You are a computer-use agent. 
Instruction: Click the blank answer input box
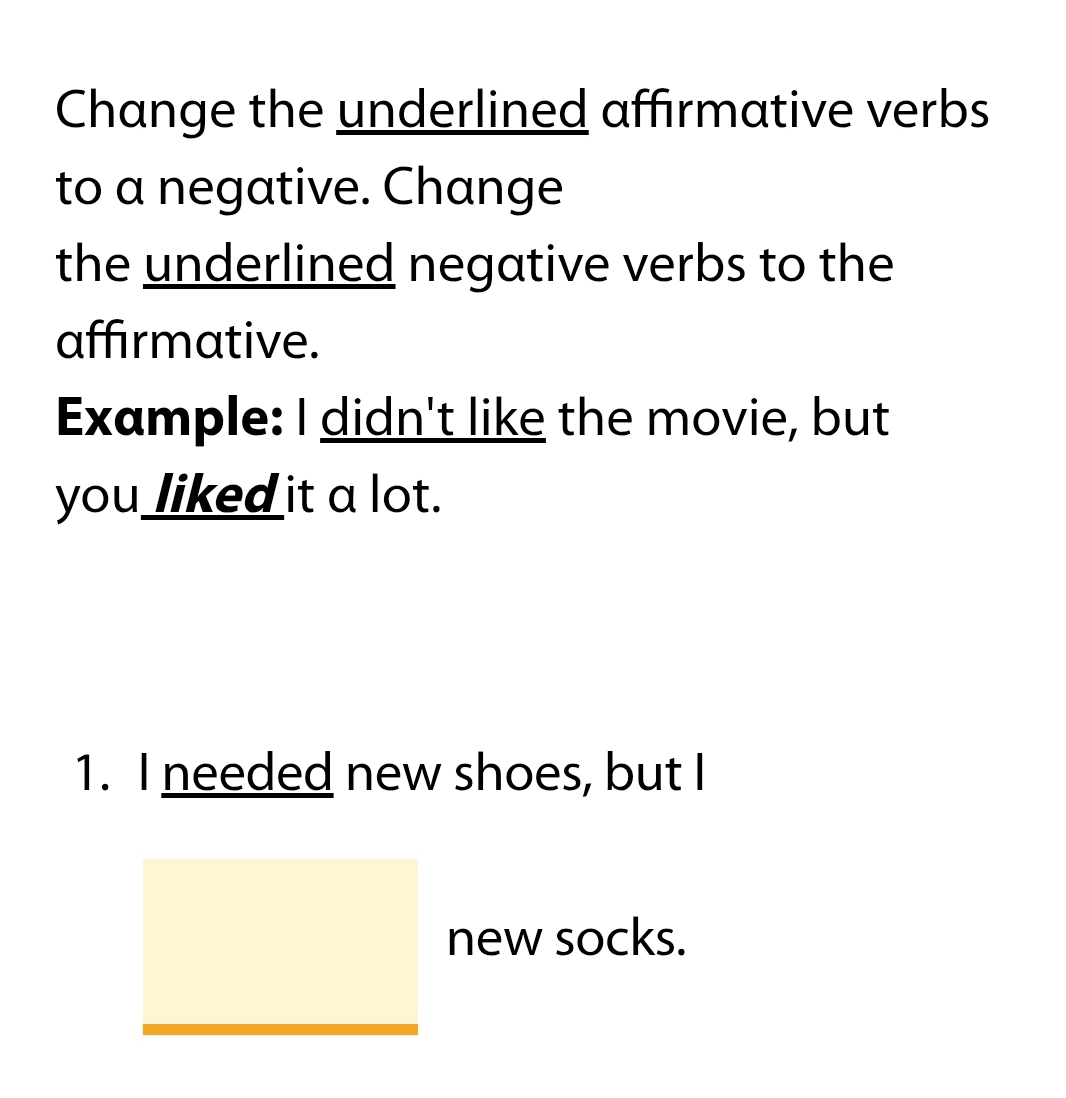(x=280, y=940)
